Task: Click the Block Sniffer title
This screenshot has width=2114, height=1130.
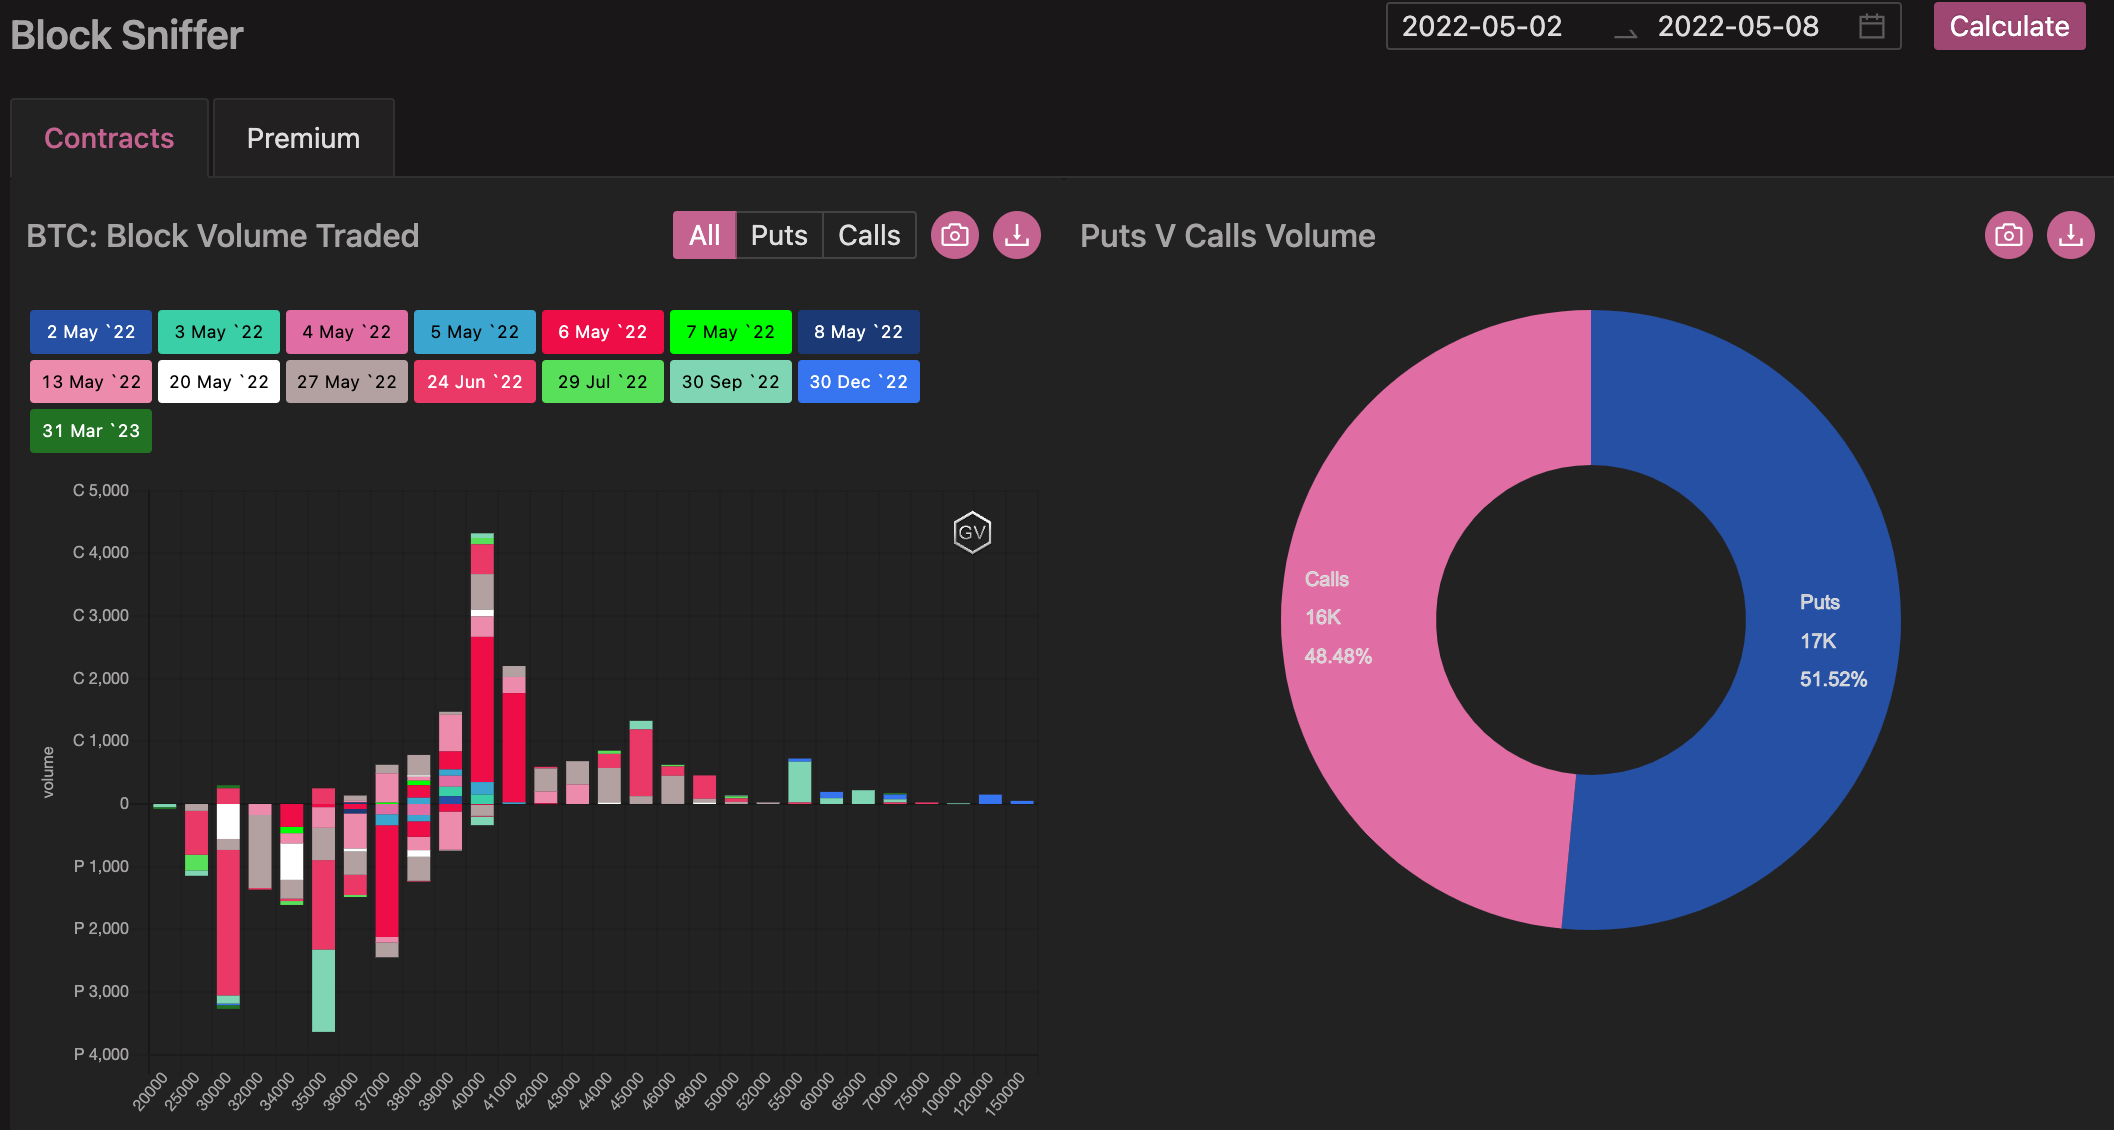Action: pyautogui.click(x=127, y=35)
